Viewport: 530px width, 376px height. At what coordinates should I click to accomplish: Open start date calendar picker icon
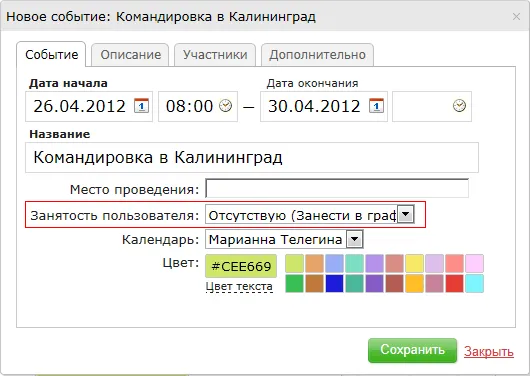click(141, 105)
